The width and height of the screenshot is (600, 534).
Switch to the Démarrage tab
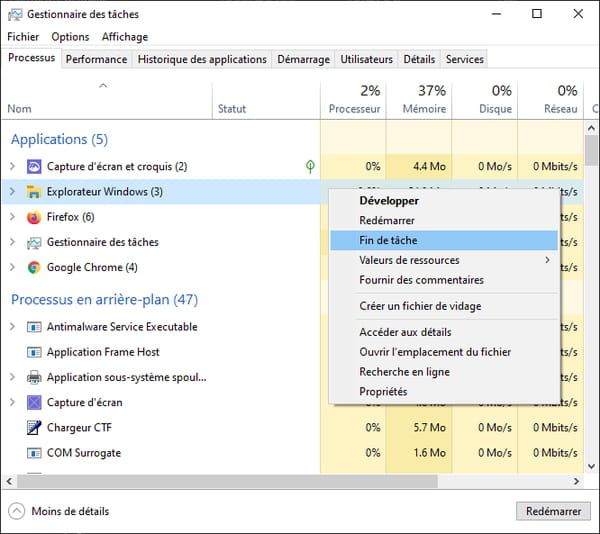tap(303, 59)
